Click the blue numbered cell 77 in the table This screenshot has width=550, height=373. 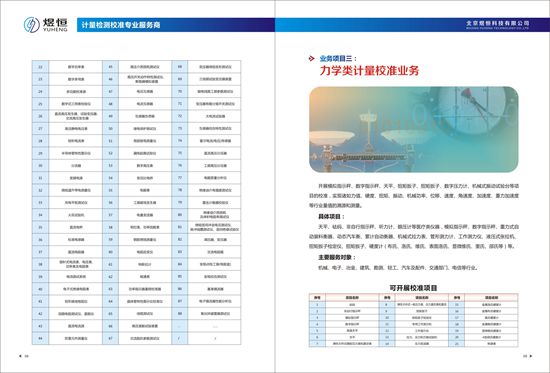point(180,178)
